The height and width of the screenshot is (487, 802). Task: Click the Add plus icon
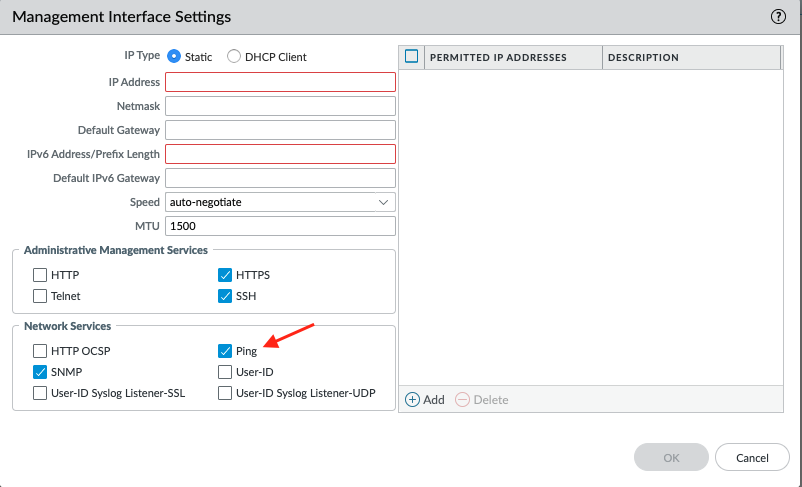point(412,399)
